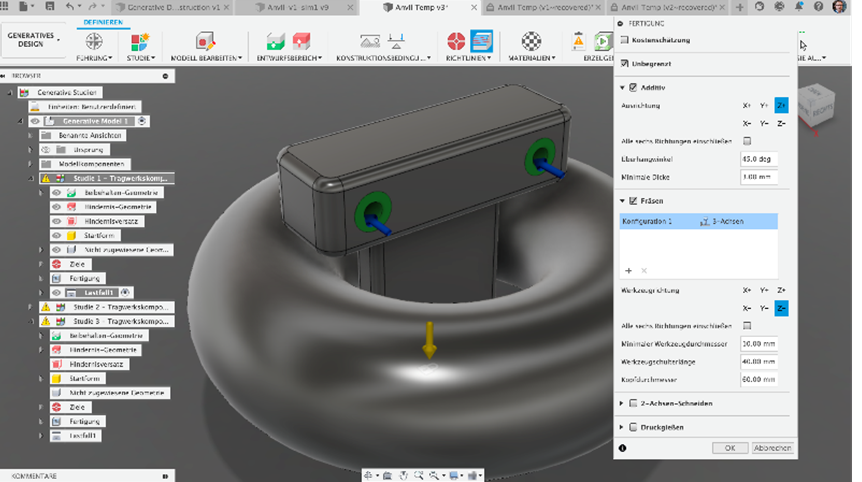
Task: Hide Hindernis-Geometrie with its eye icon
Action: [x=56, y=207]
